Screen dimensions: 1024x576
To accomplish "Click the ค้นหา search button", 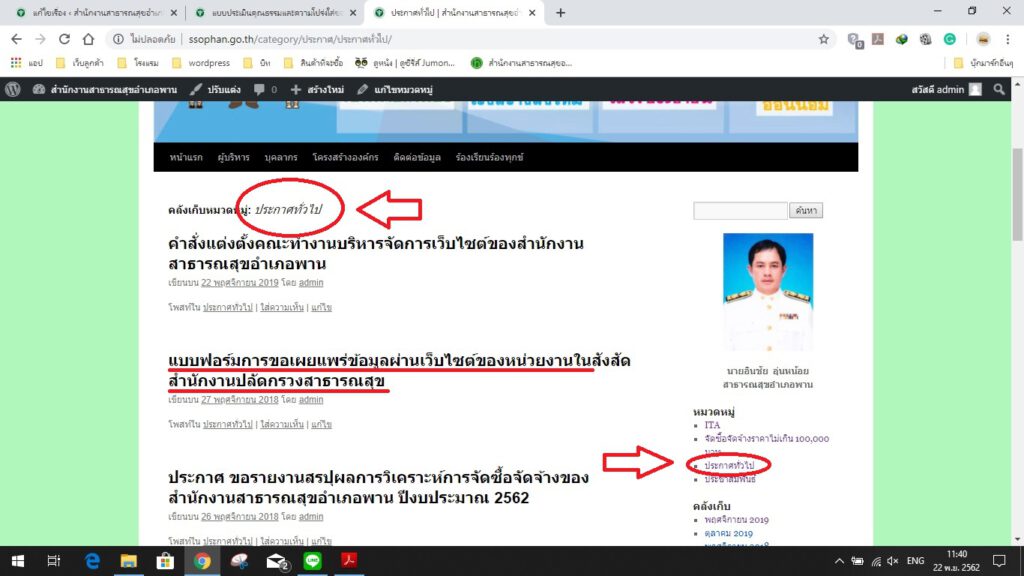I will click(806, 210).
